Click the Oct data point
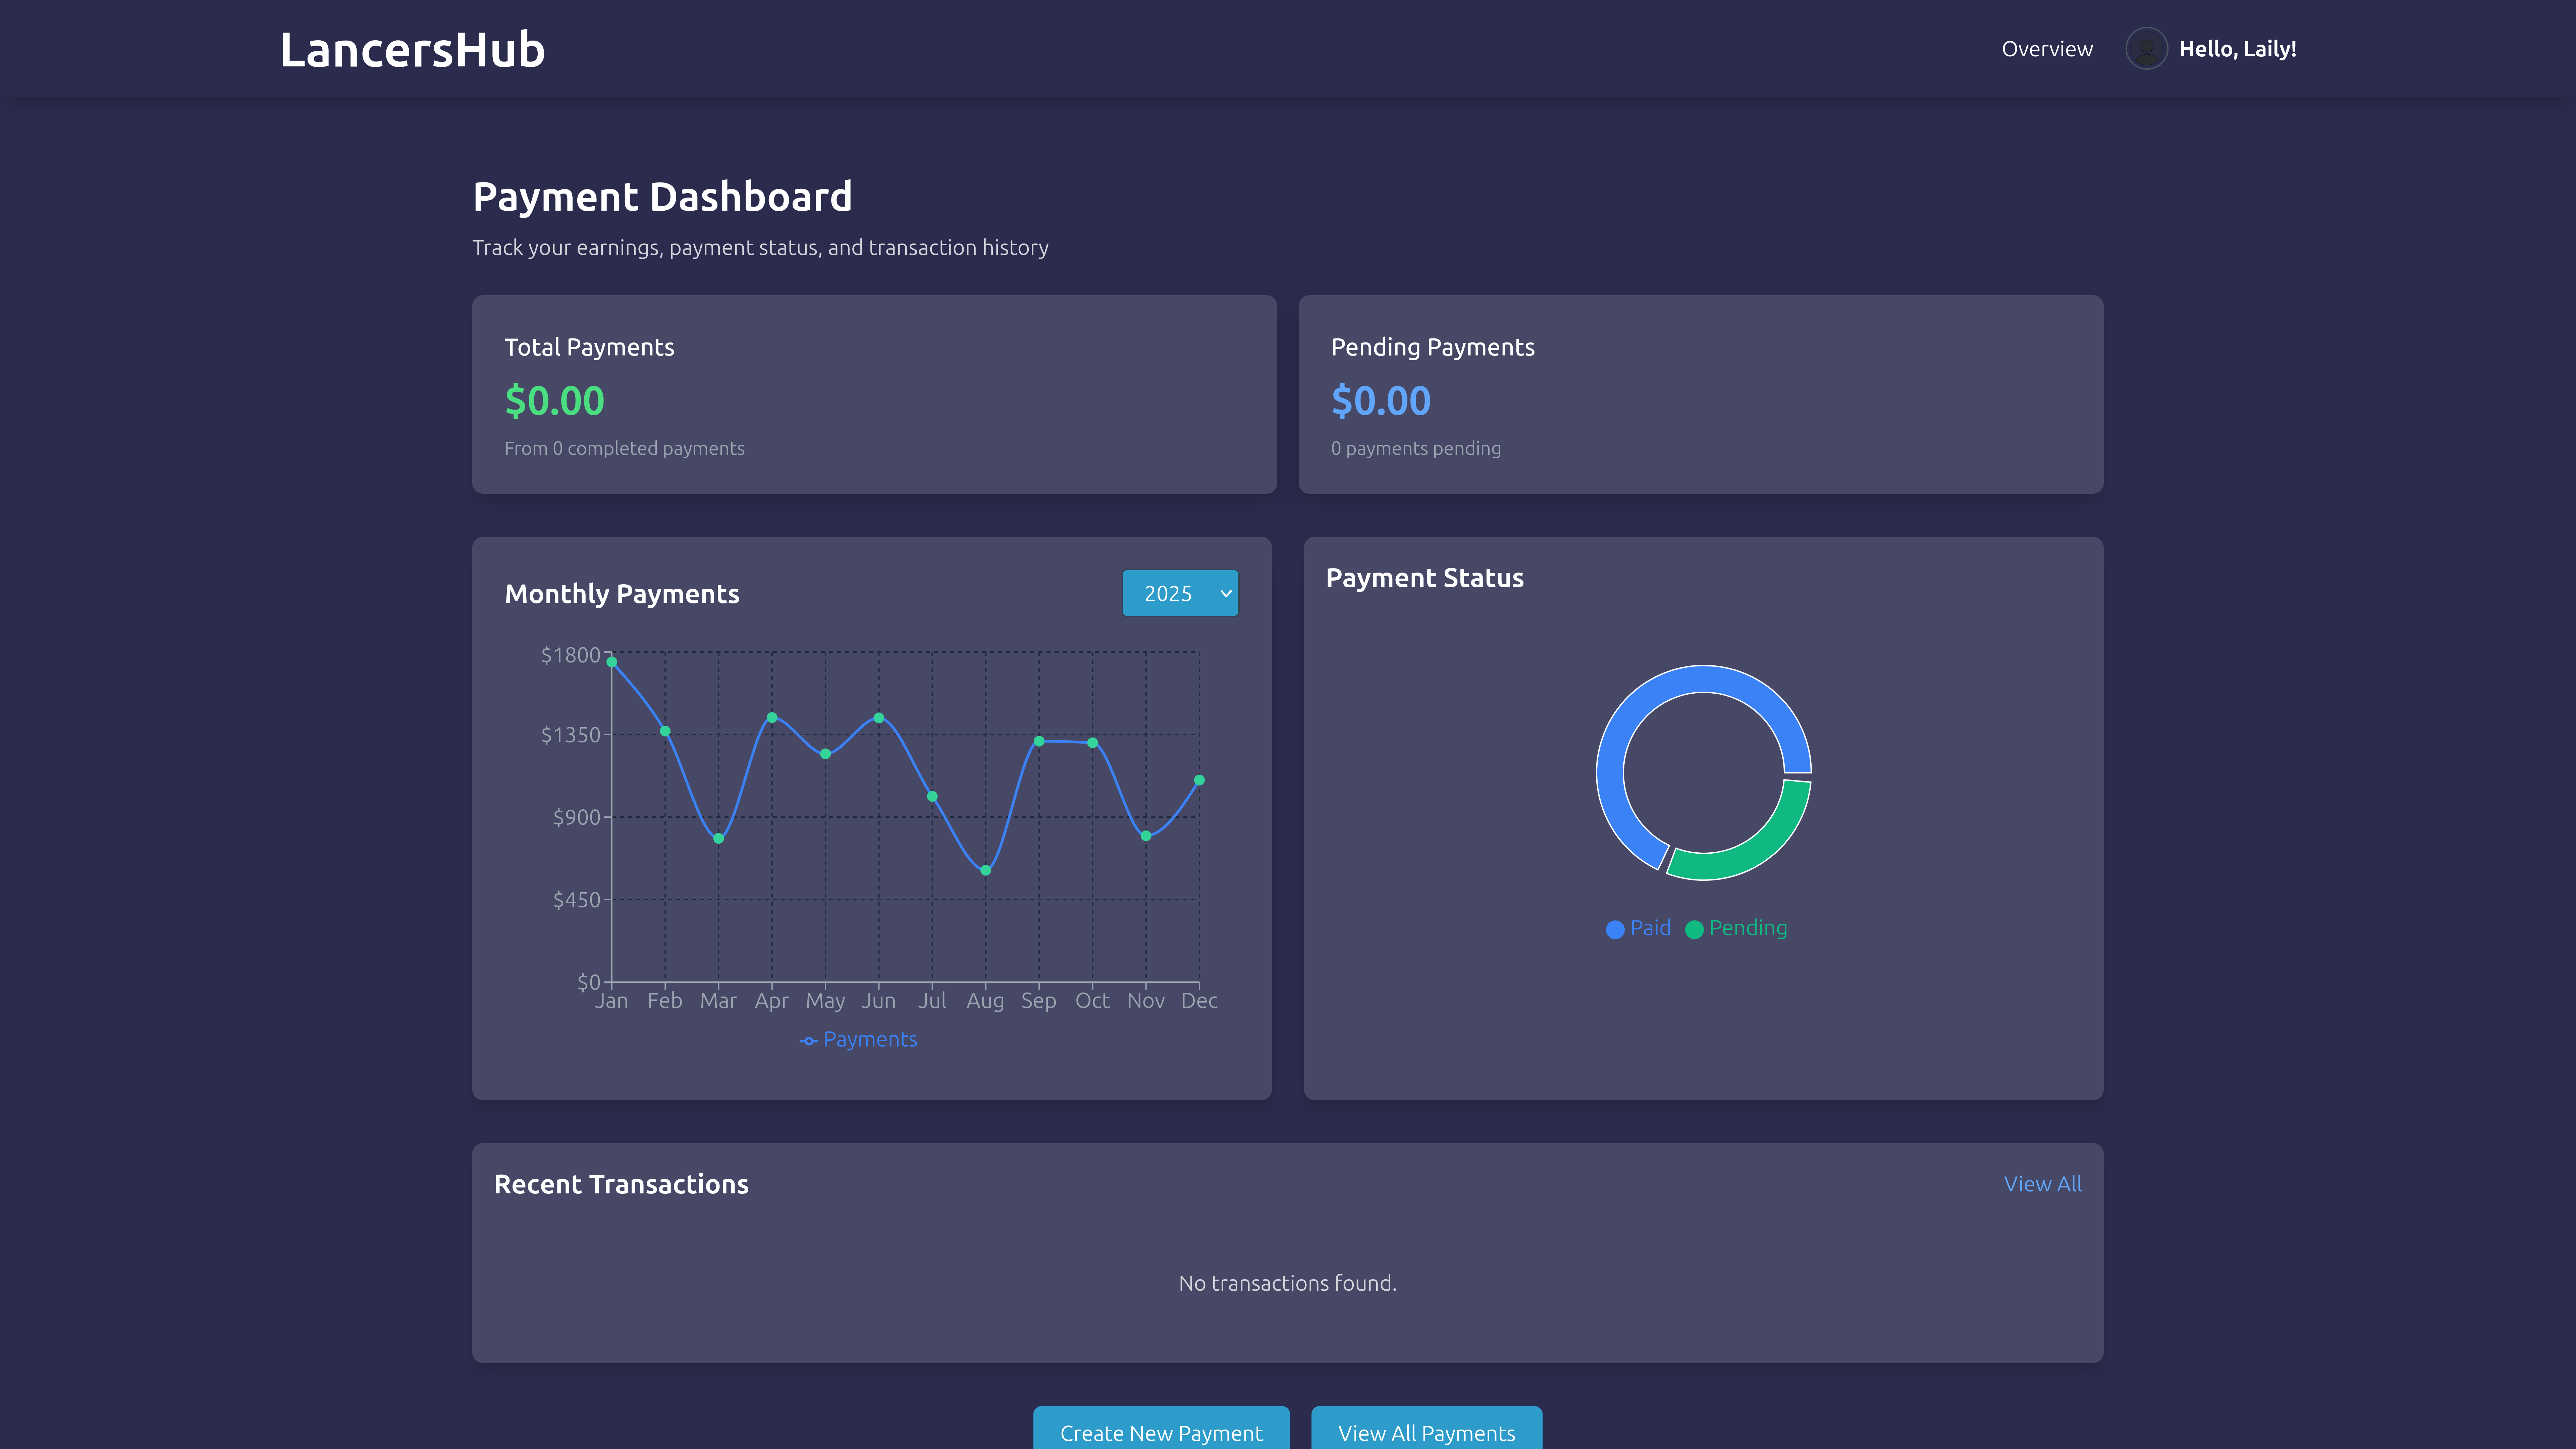2576x1449 pixels. 1093,743
